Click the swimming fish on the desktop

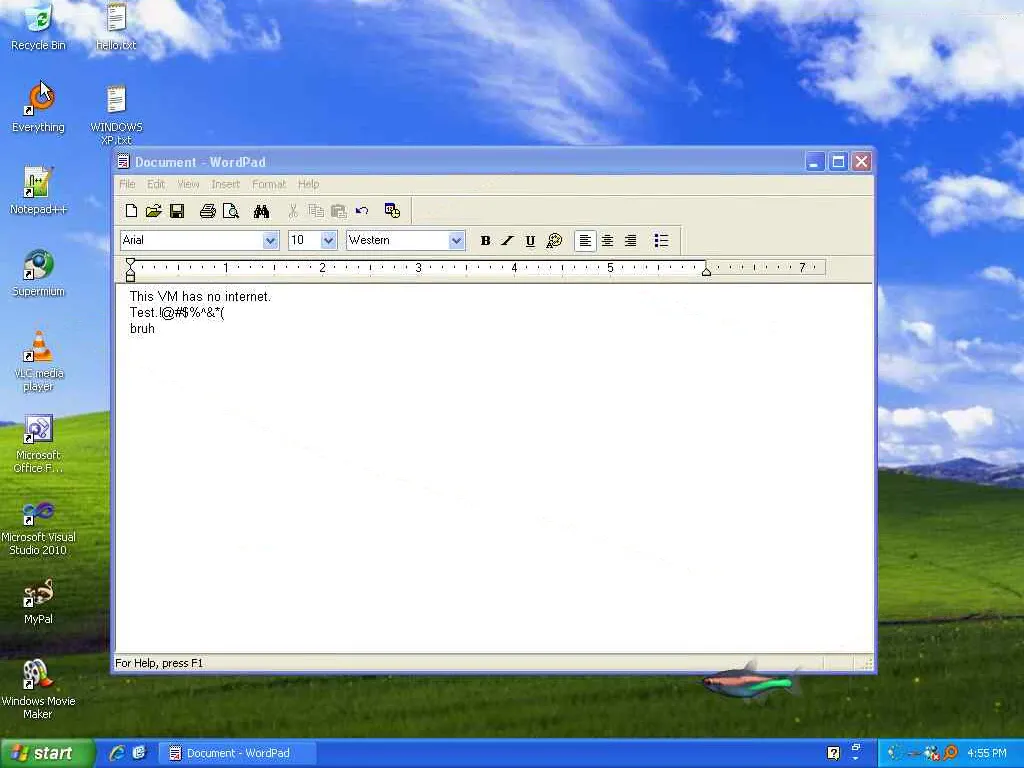[752, 682]
